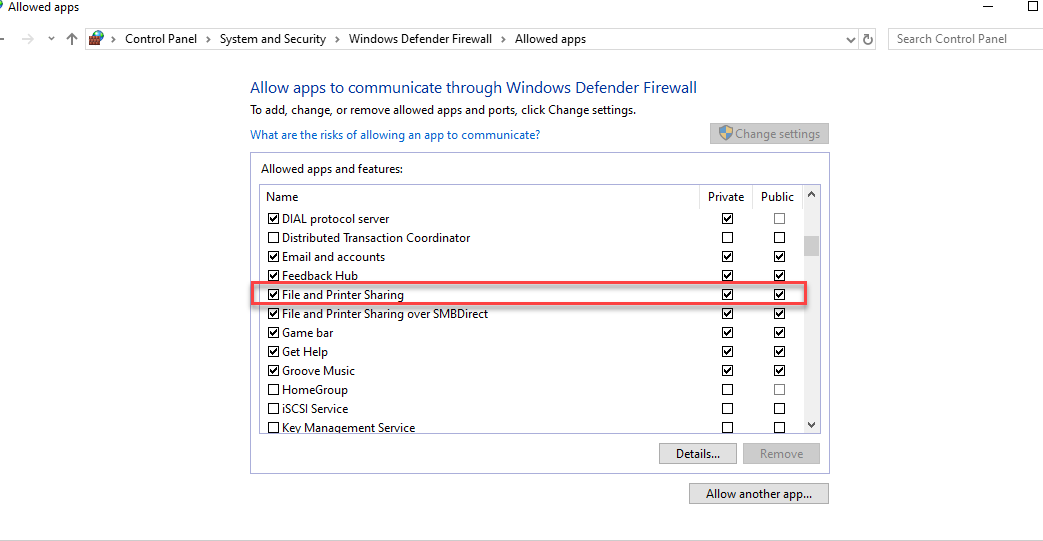This screenshot has width=1043, height=541.
Task: Select the Feedback Hub row text
Action: pyautogui.click(x=320, y=275)
